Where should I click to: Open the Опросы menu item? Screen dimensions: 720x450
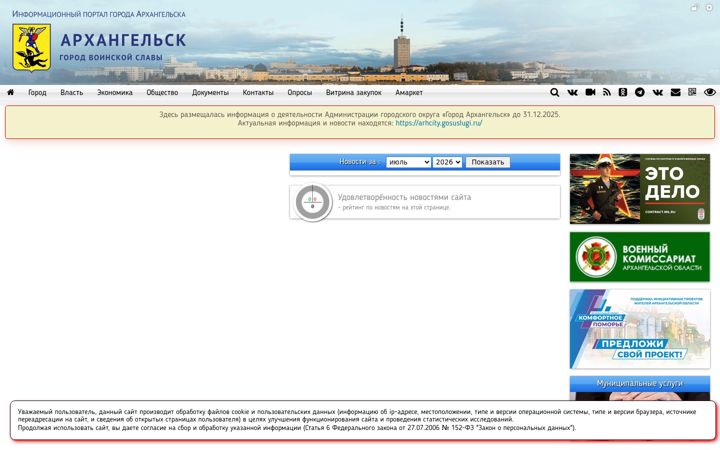[300, 93]
